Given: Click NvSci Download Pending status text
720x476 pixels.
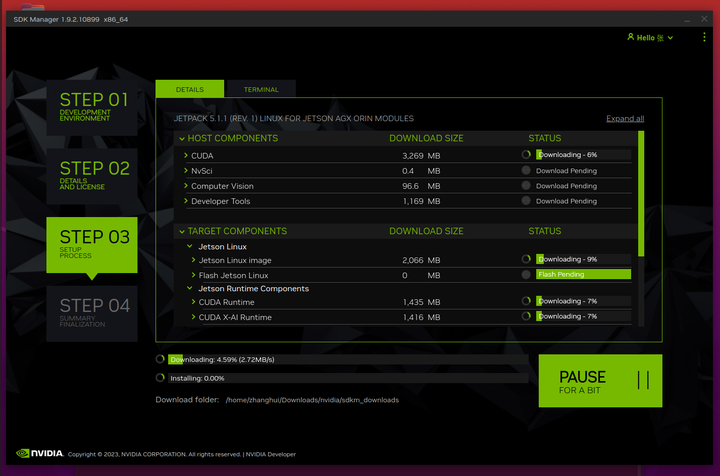Looking at the screenshot, I should 566,171.
